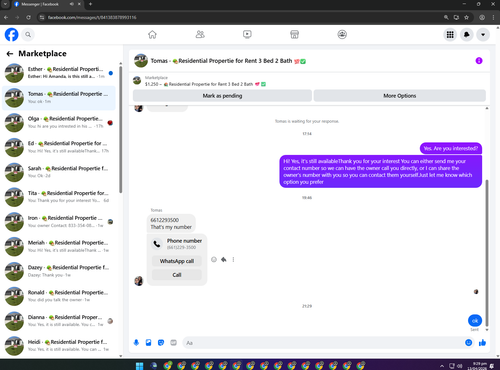
Task: Open the Olga conversation
Action: [x=59, y=122]
